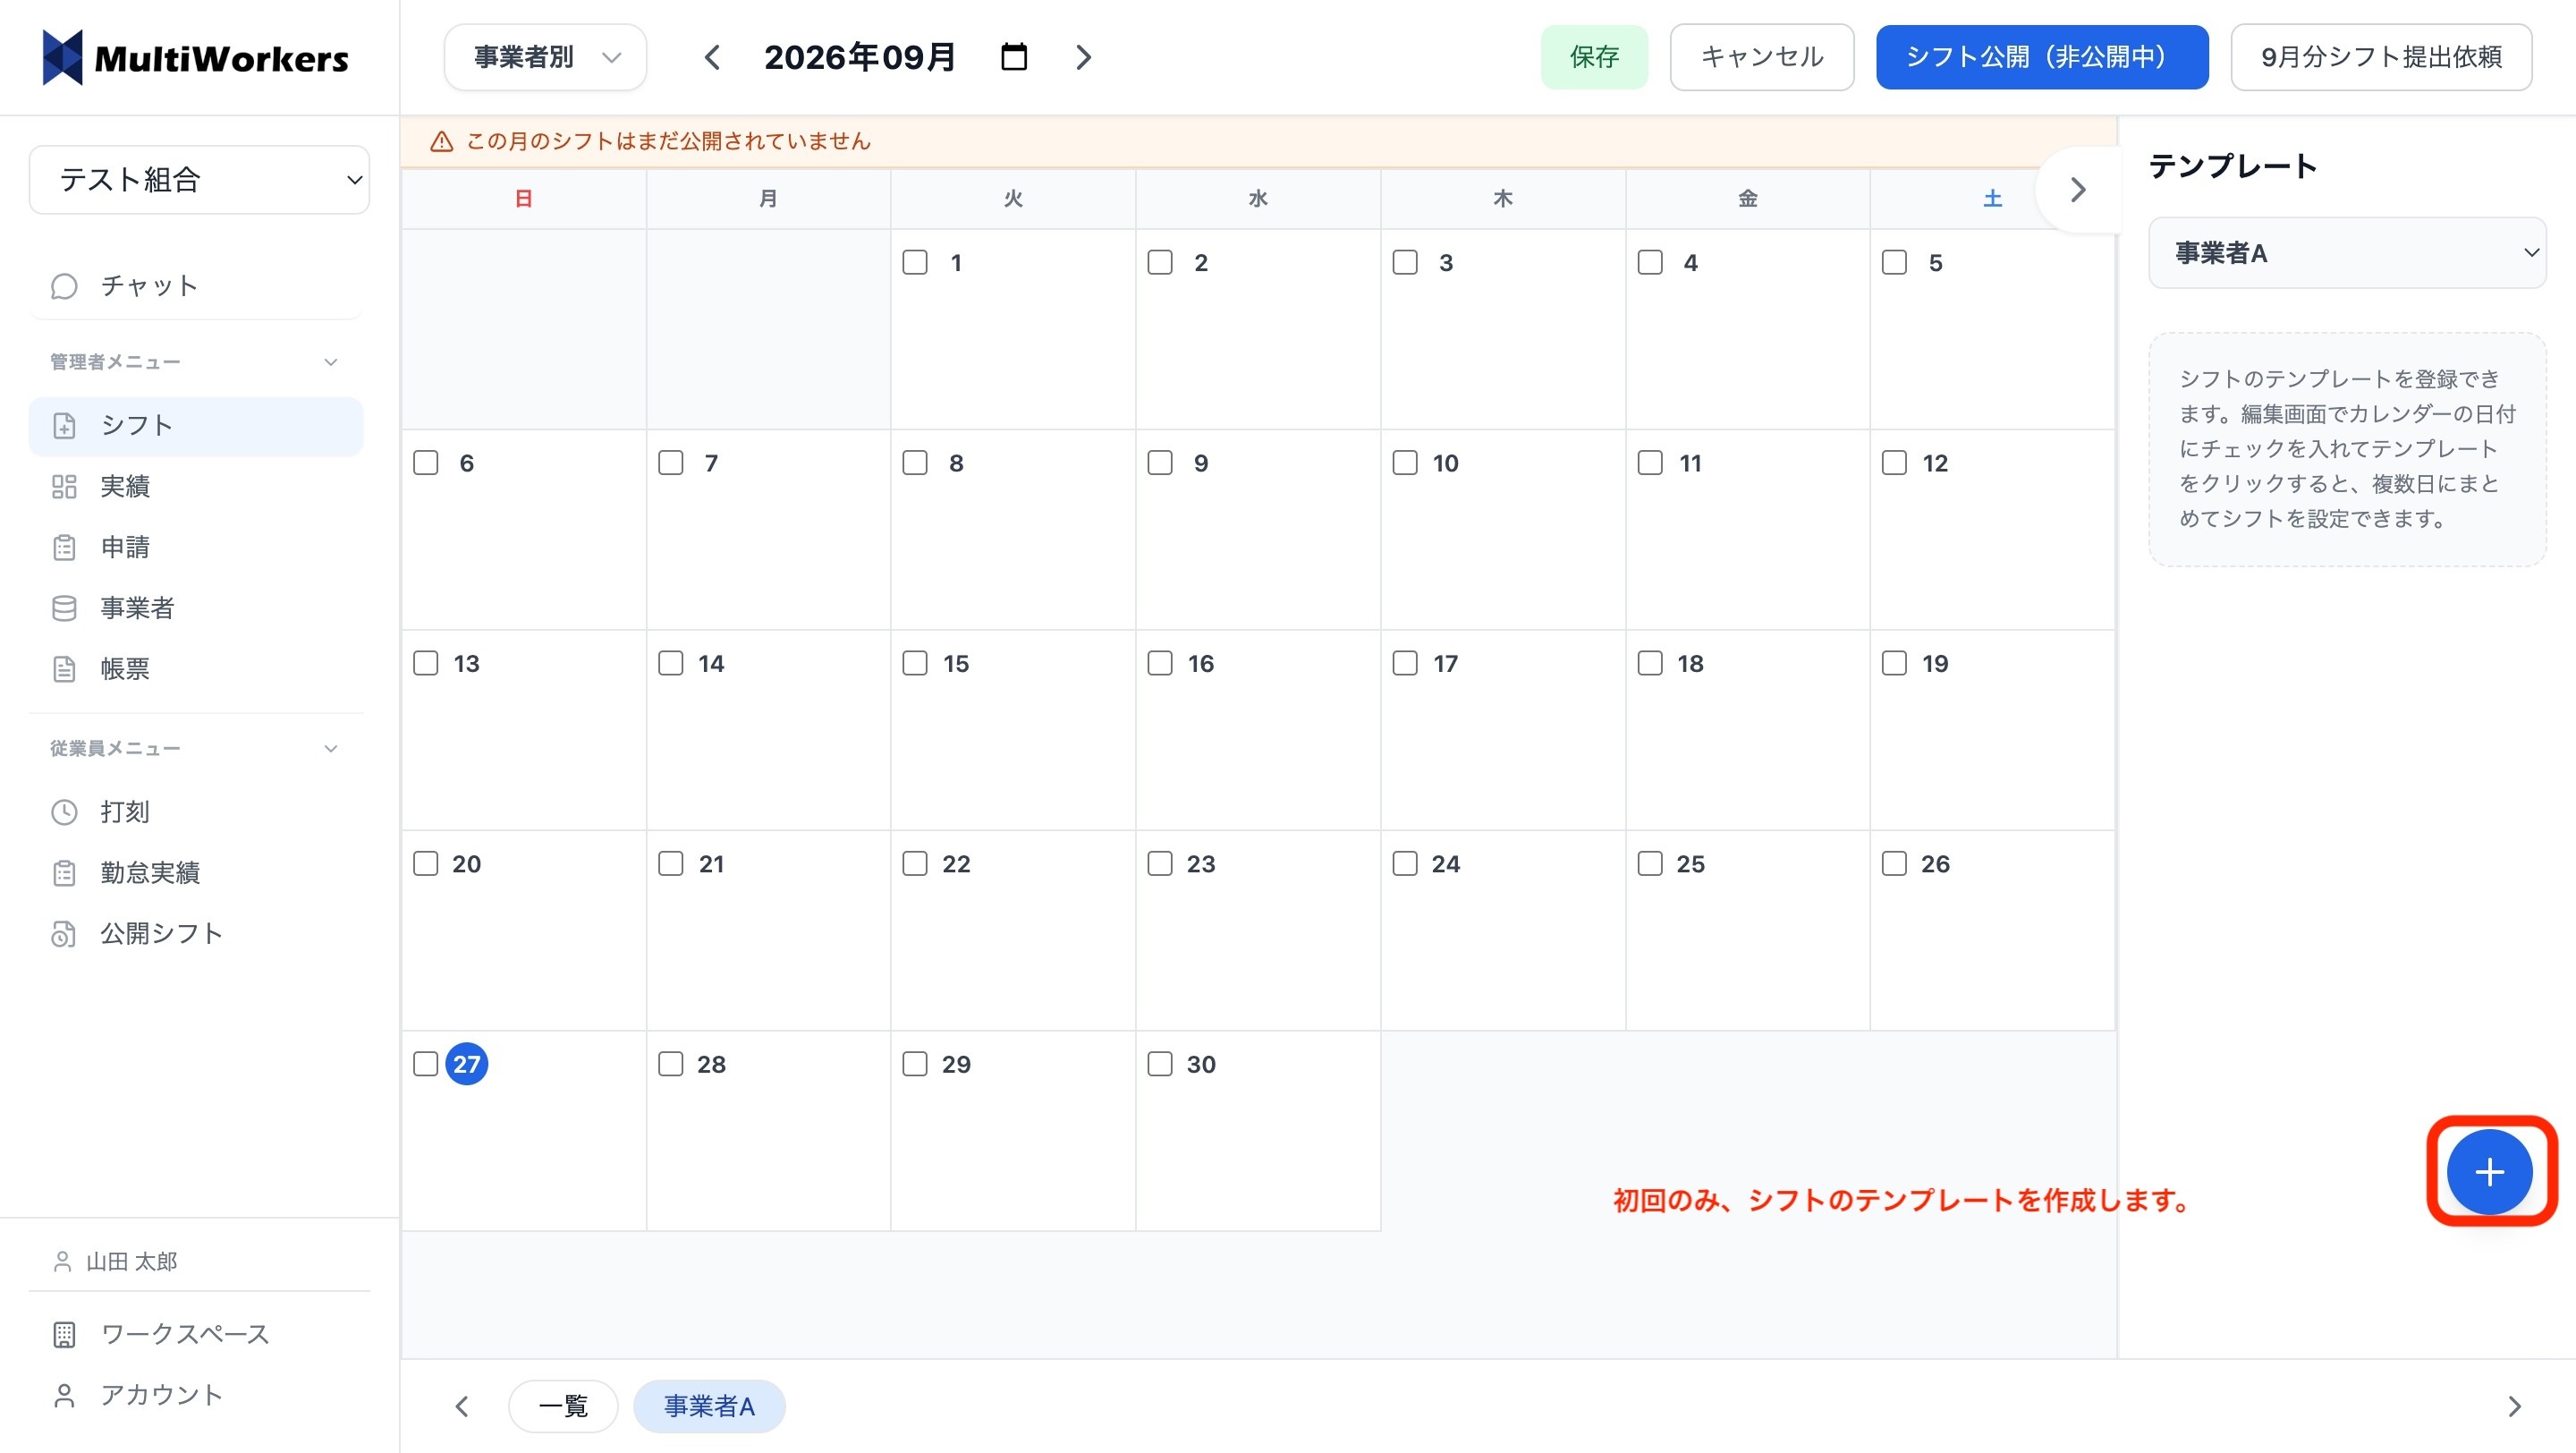Collapse the 従業員メニュー section
The width and height of the screenshot is (2576, 1453).
[x=196, y=748]
